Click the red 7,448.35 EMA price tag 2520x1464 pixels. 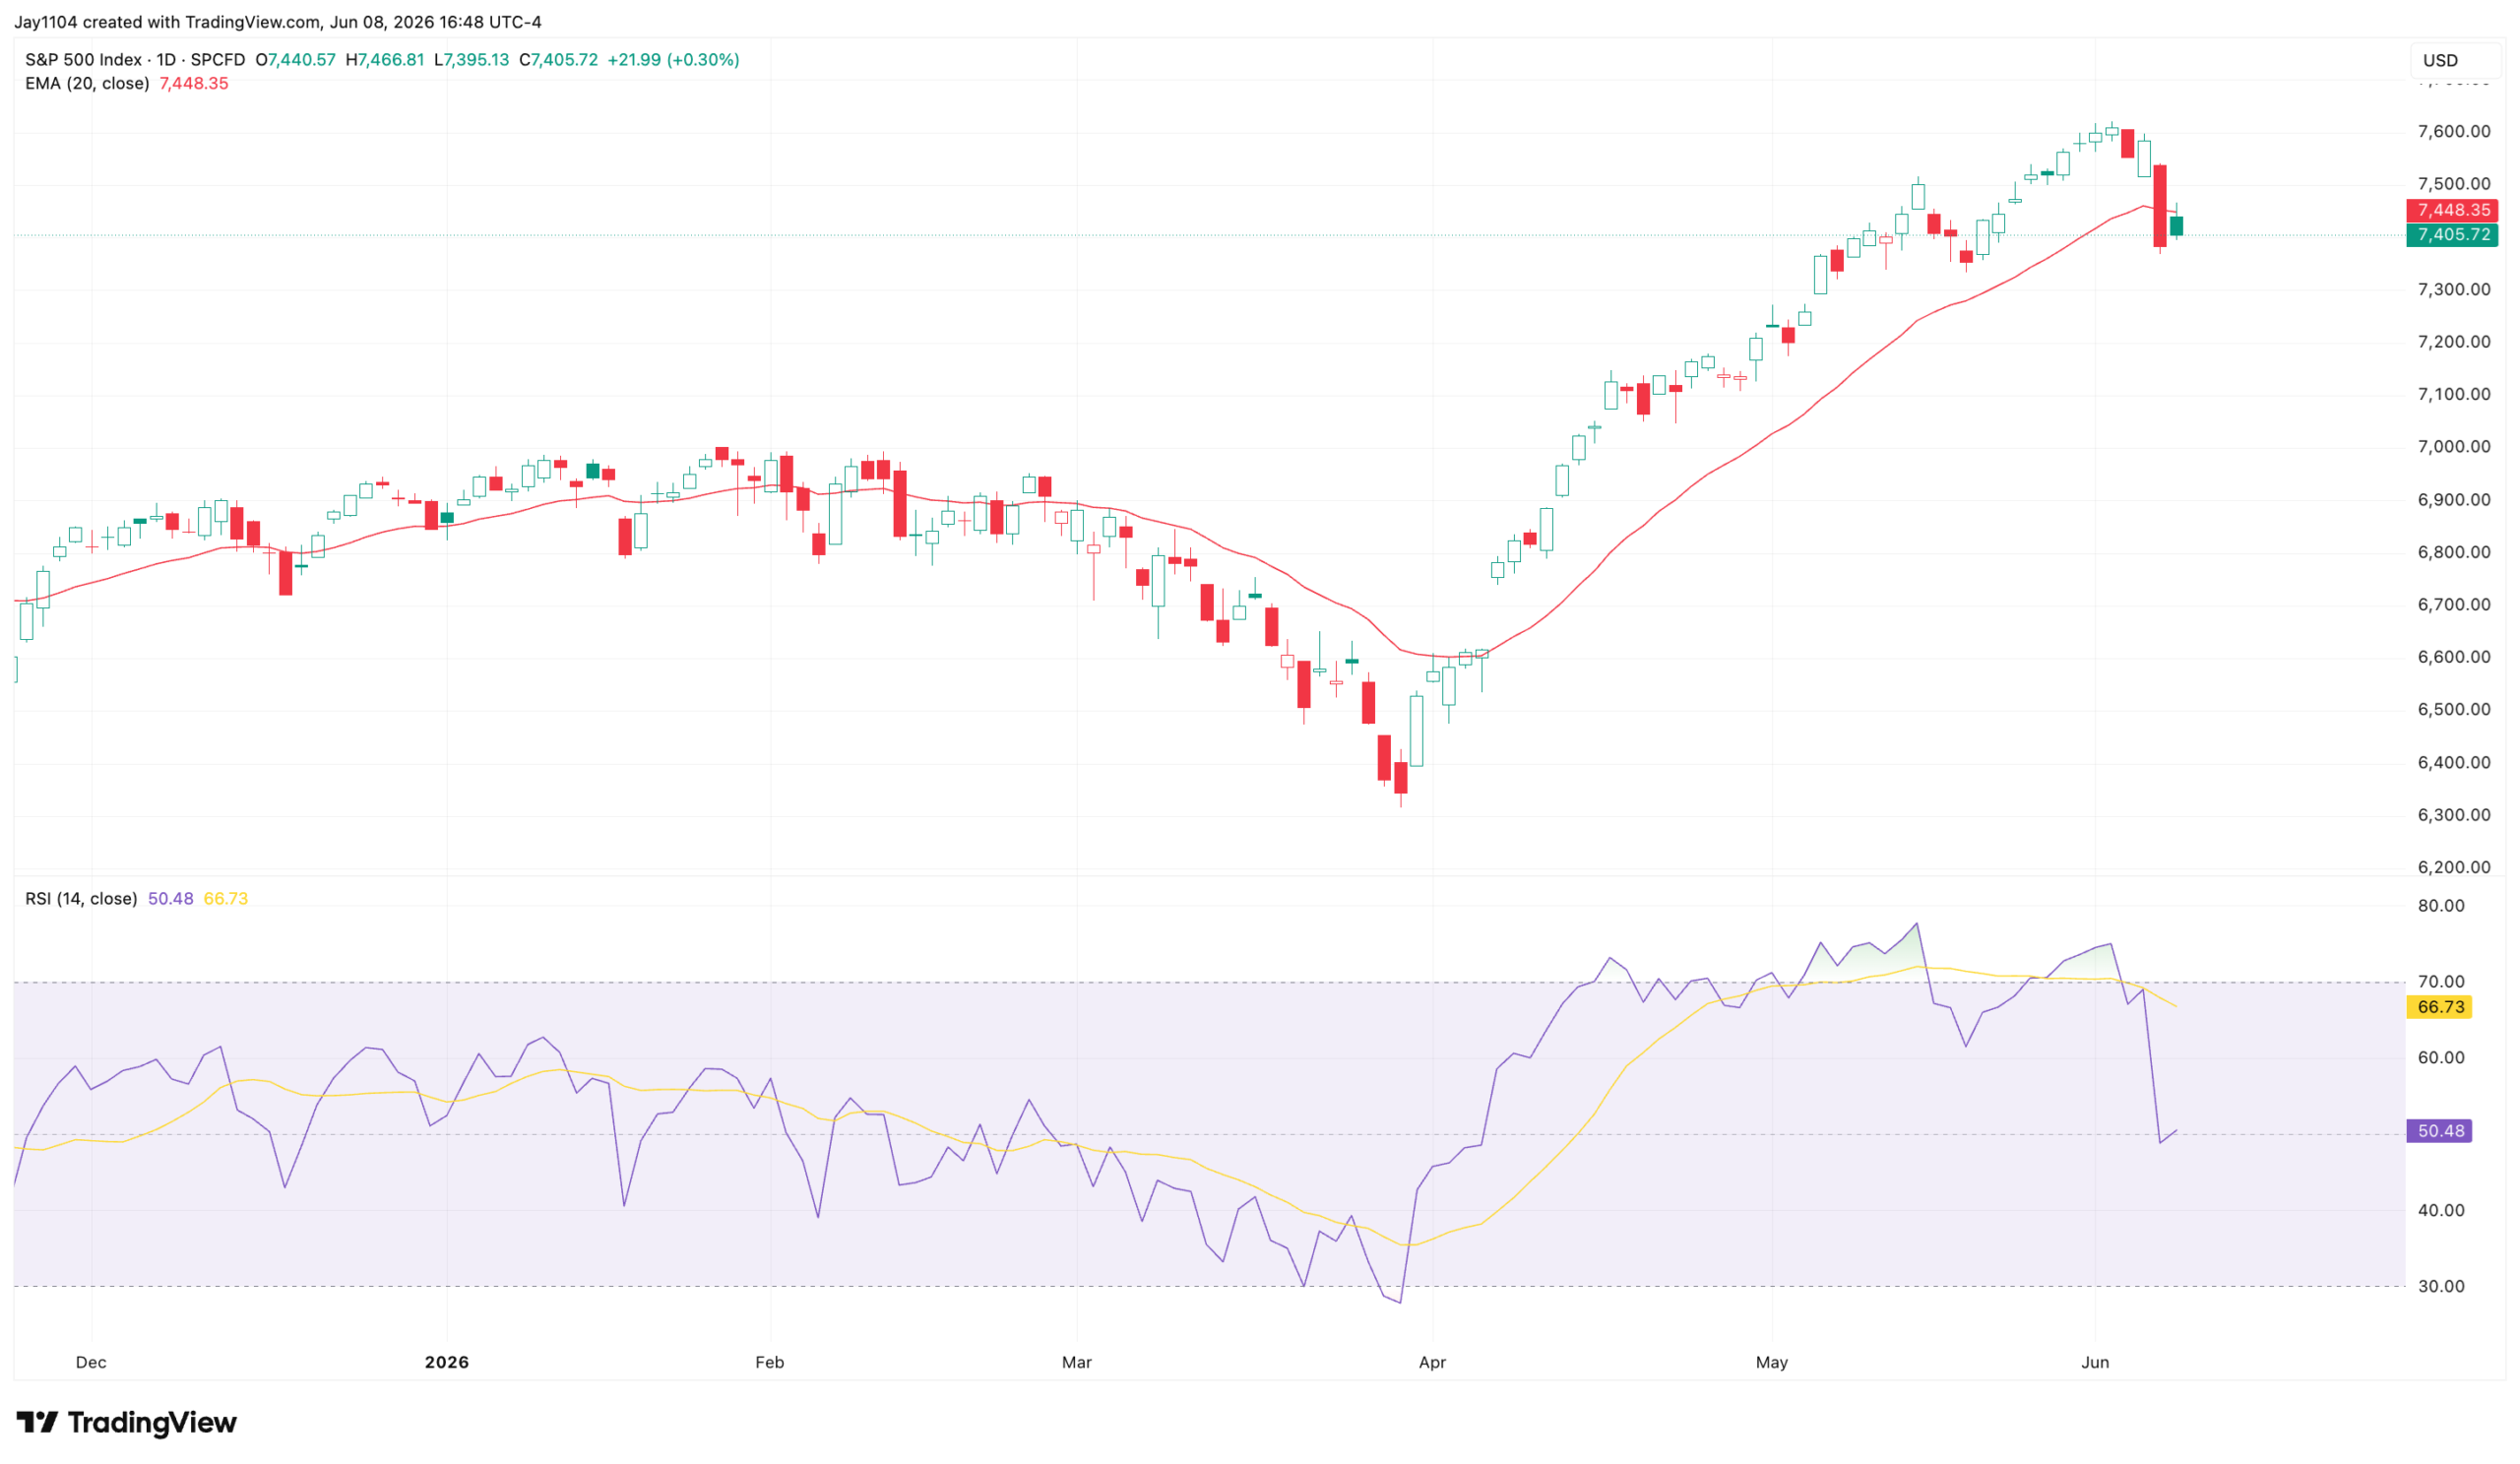(x=2452, y=210)
